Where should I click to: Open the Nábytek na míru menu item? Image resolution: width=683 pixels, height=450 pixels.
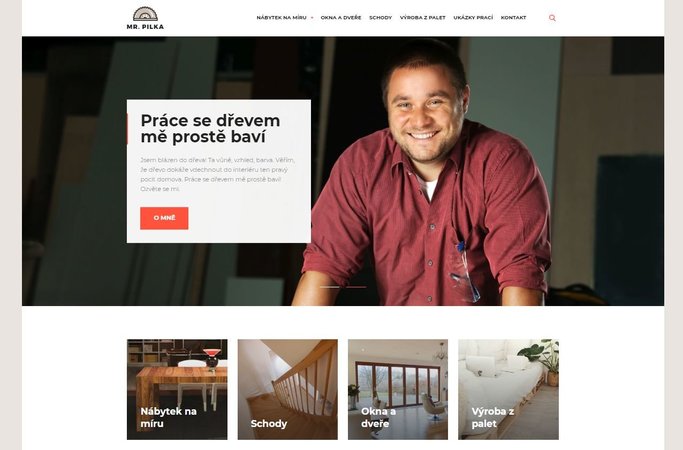pos(281,18)
